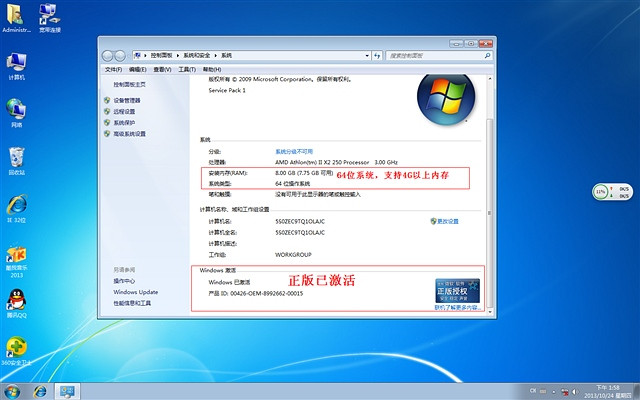Open the 帮助(H) menu

[212, 69]
